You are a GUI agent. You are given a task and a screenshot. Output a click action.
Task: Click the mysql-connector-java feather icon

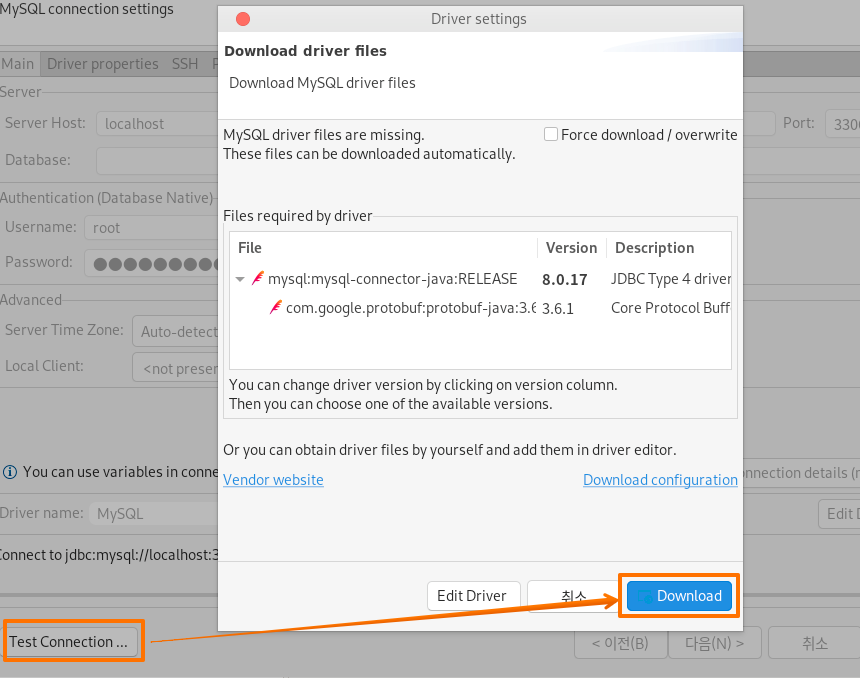point(258,278)
